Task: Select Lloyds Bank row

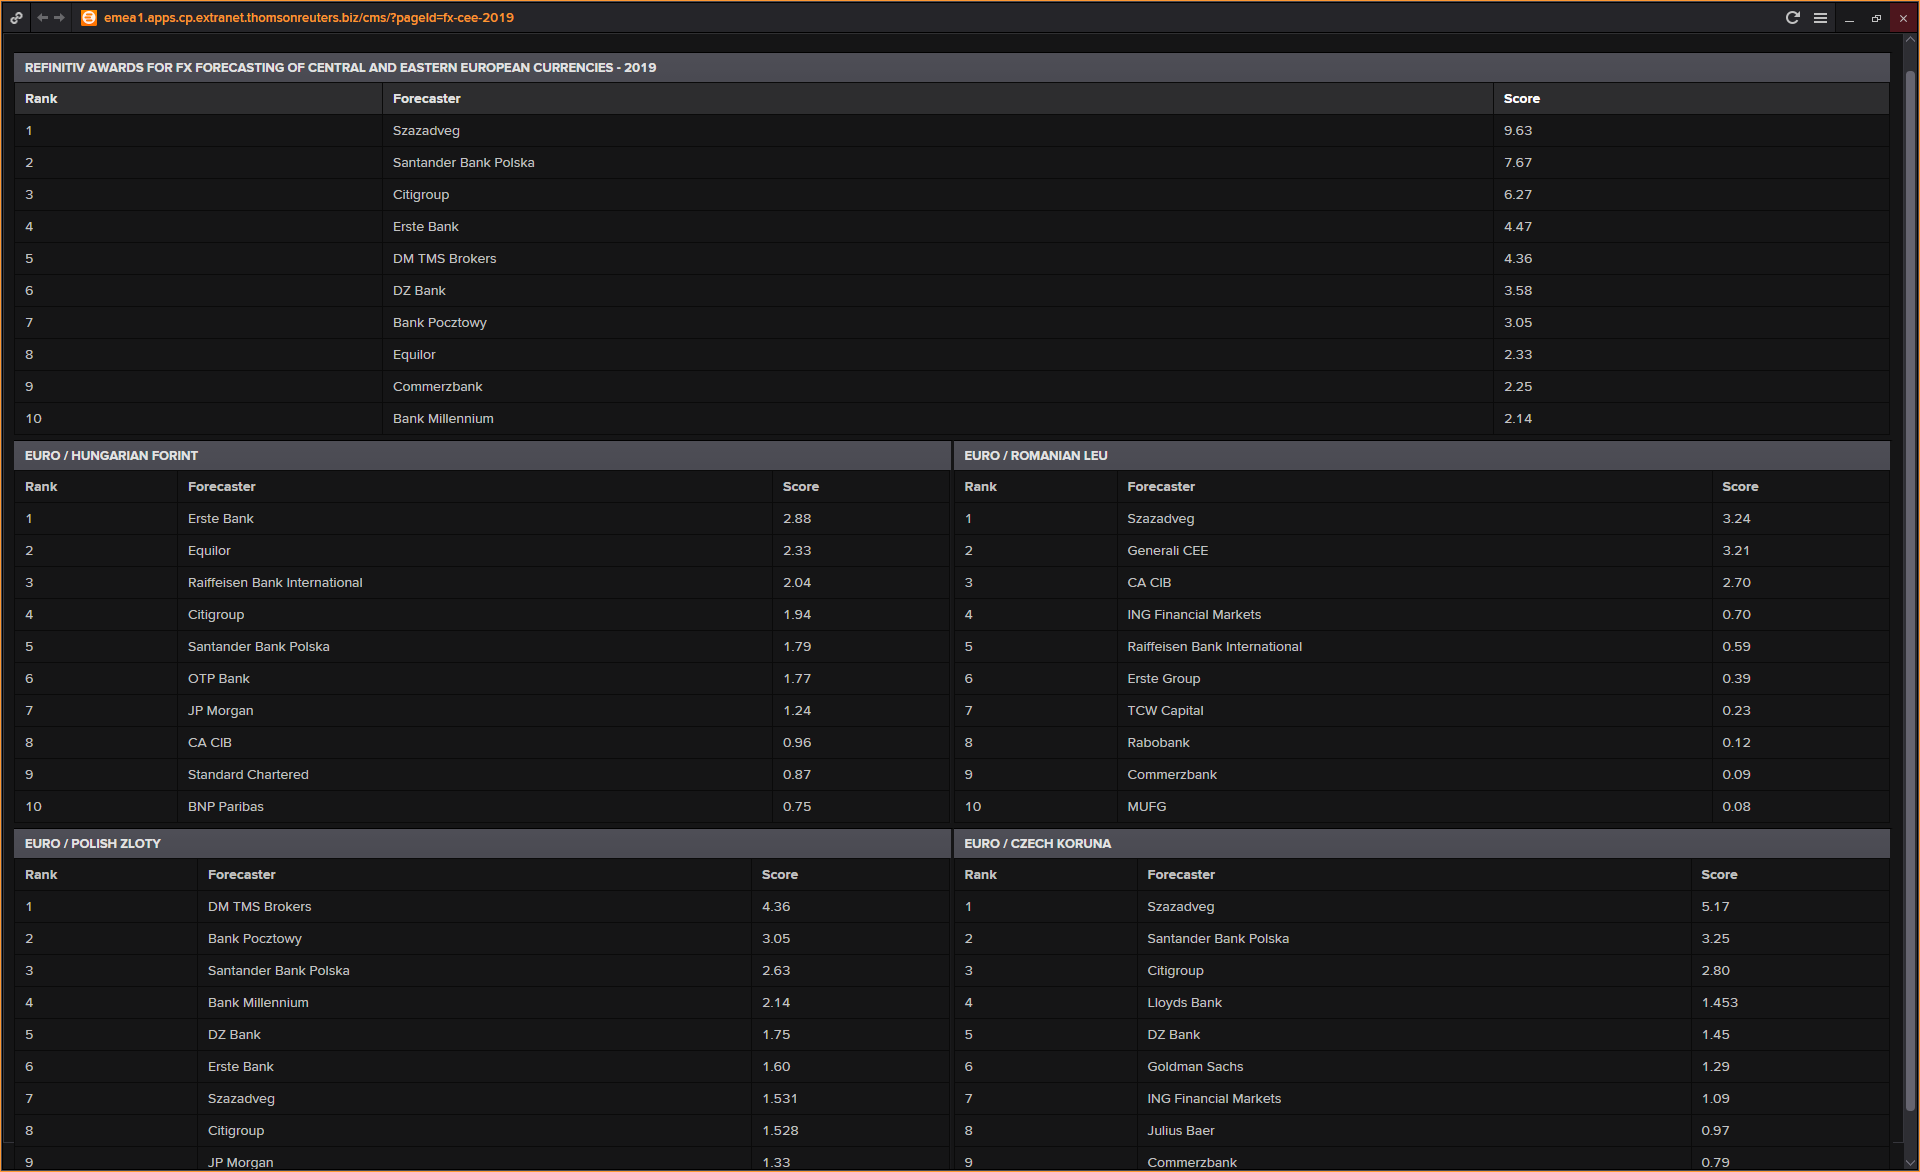Action: pos(1422,1003)
